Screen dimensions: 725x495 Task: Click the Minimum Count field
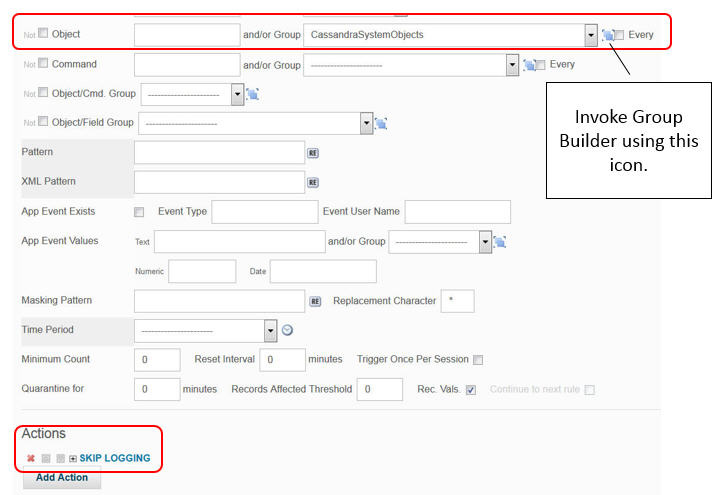(157, 360)
